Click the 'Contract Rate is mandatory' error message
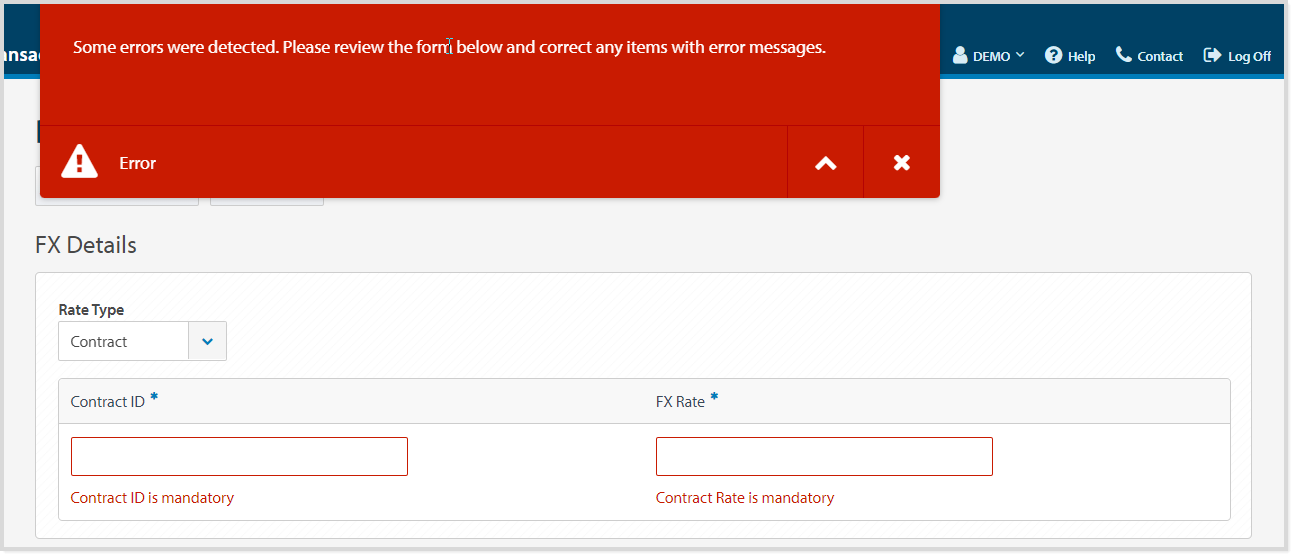 point(744,498)
